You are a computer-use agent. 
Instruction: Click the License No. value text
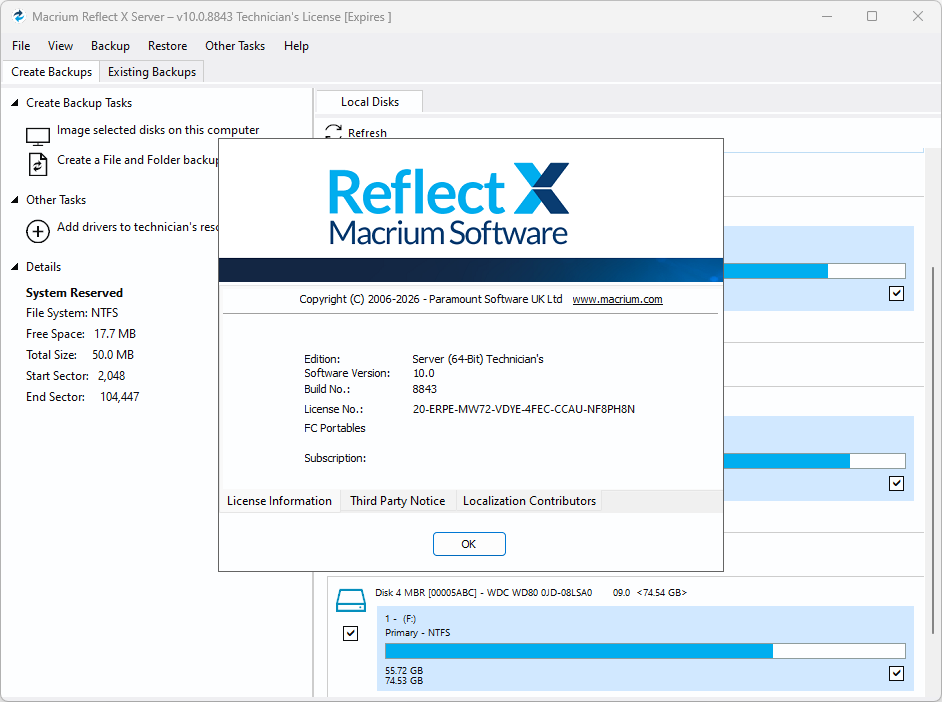523,409
